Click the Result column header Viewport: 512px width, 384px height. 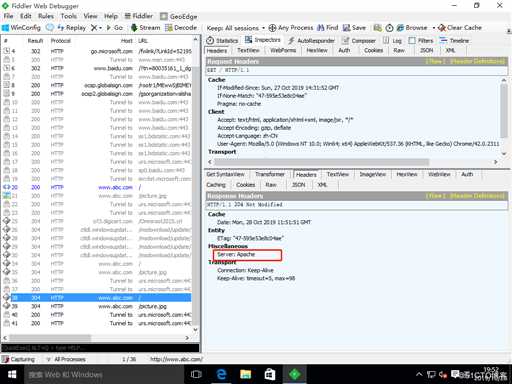click(35, 41)
